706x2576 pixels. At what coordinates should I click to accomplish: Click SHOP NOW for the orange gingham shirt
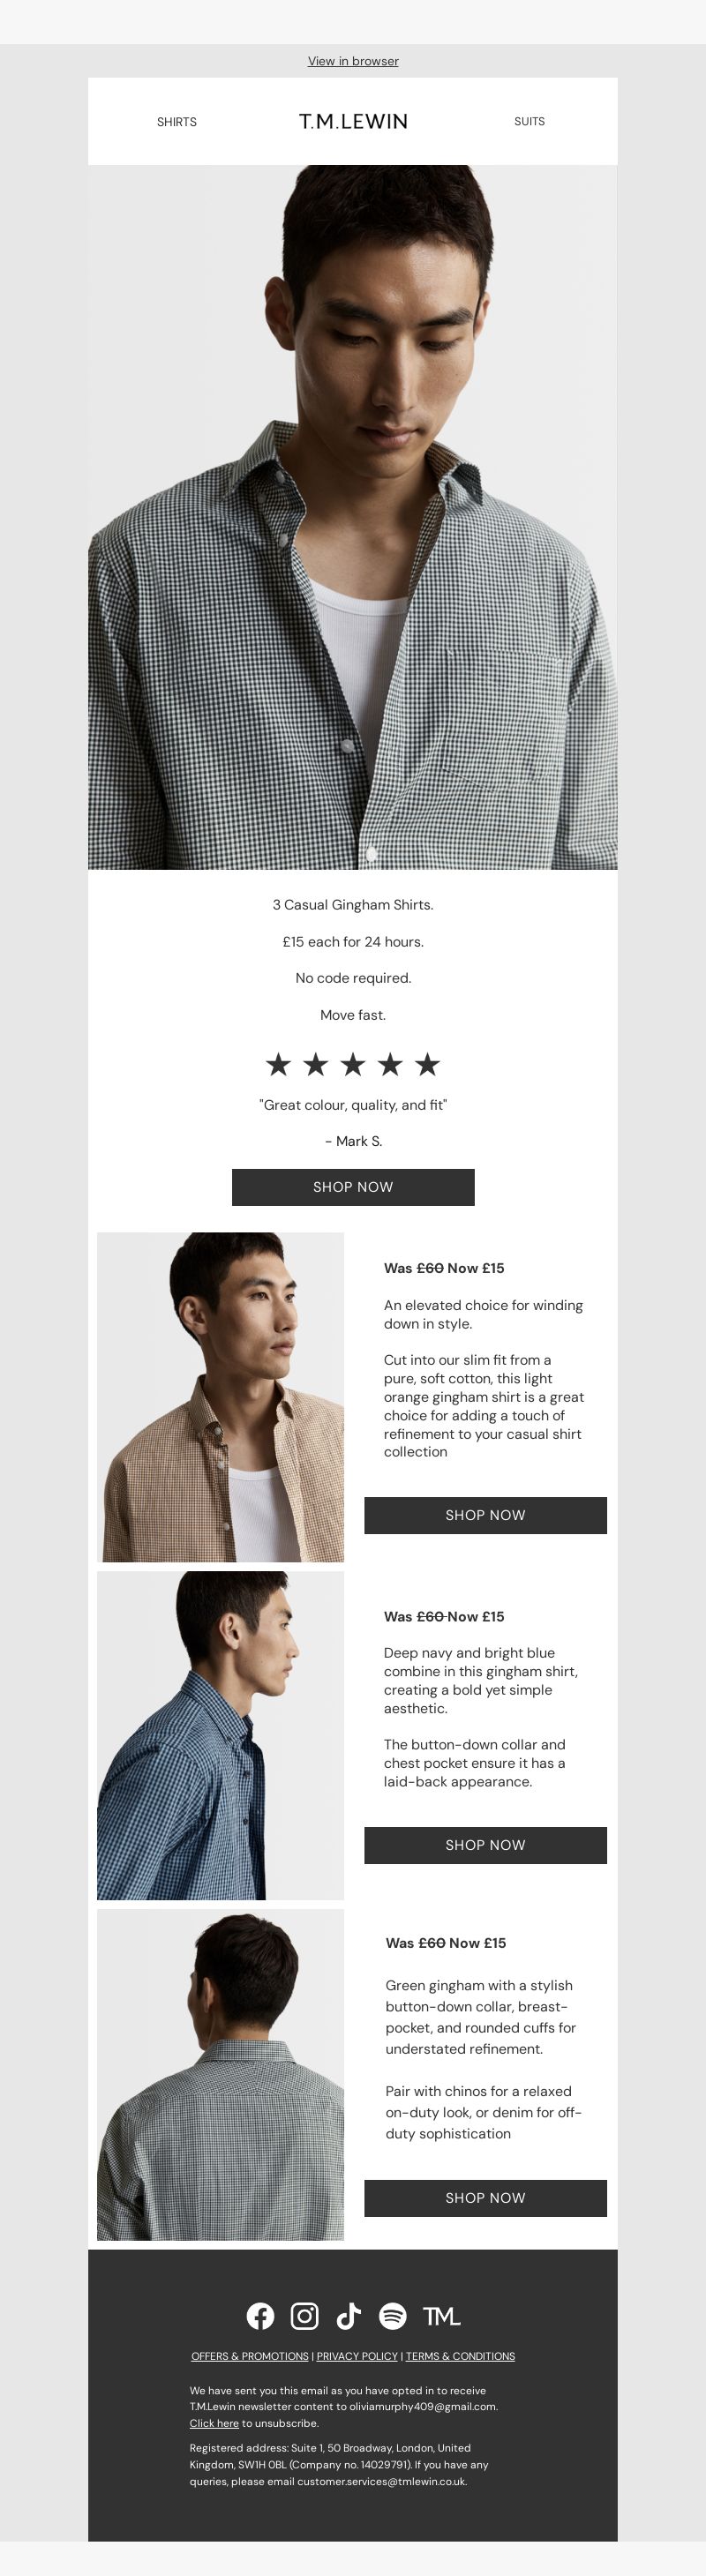point(485,1515)
